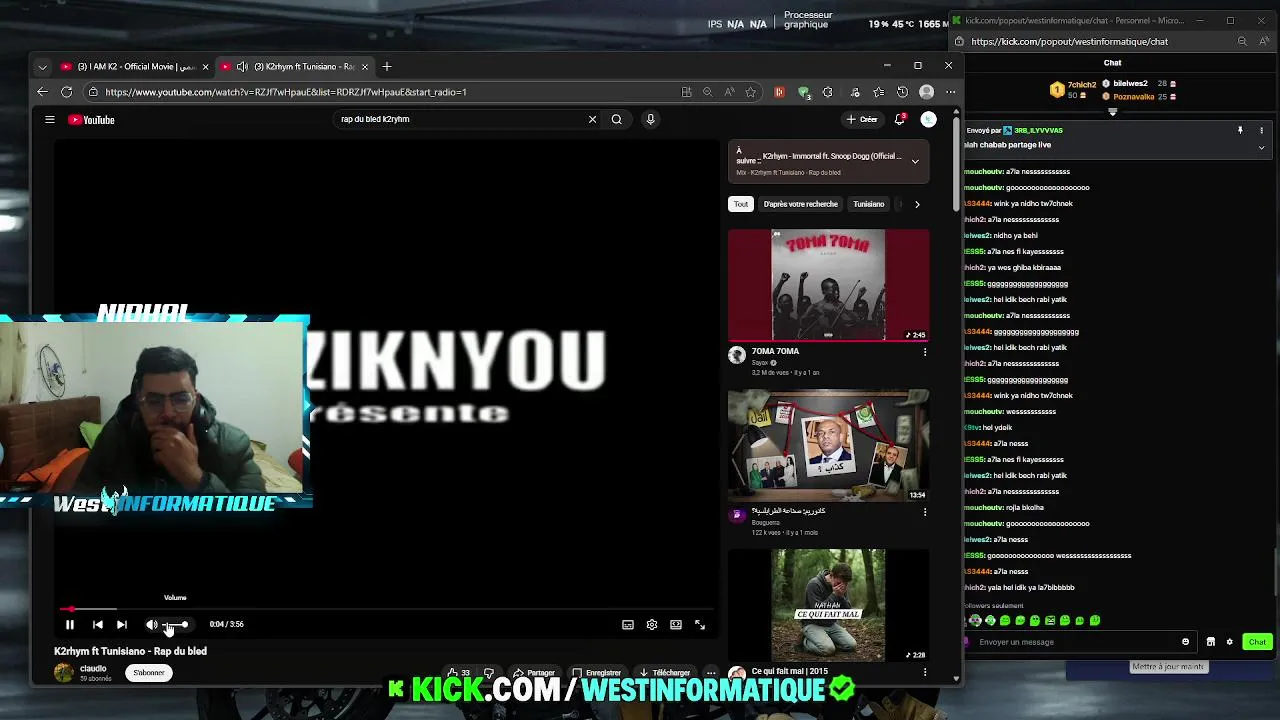Collapse the pinned message in Kick chat
The height and width of the screenshot is (720, 1280).
click(x=1261, y=147)
